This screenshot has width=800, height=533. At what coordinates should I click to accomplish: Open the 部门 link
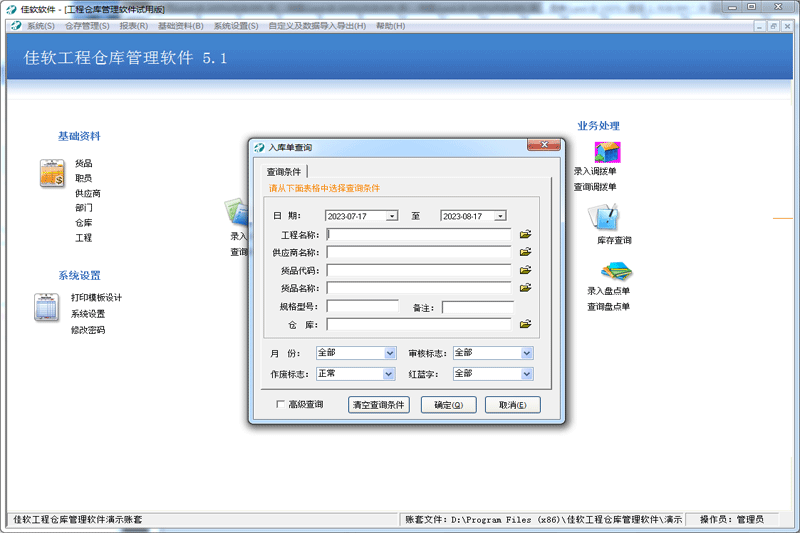click(84, 208)
